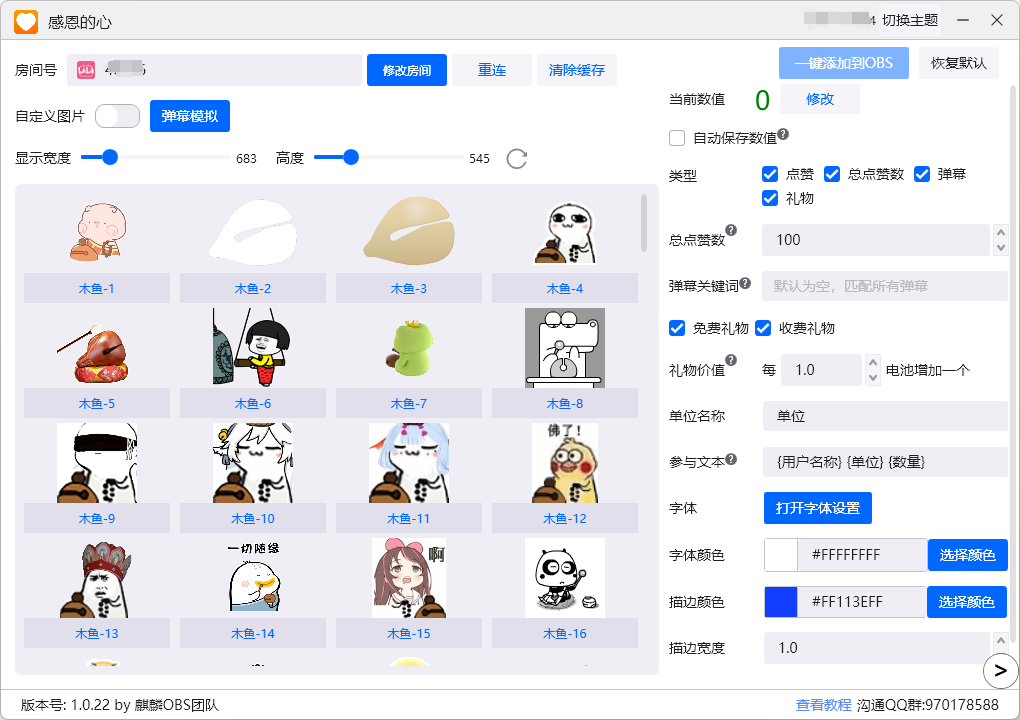
Task: Select the 木鱼-14 一切随缘 duck image
Action: point(253,578)
